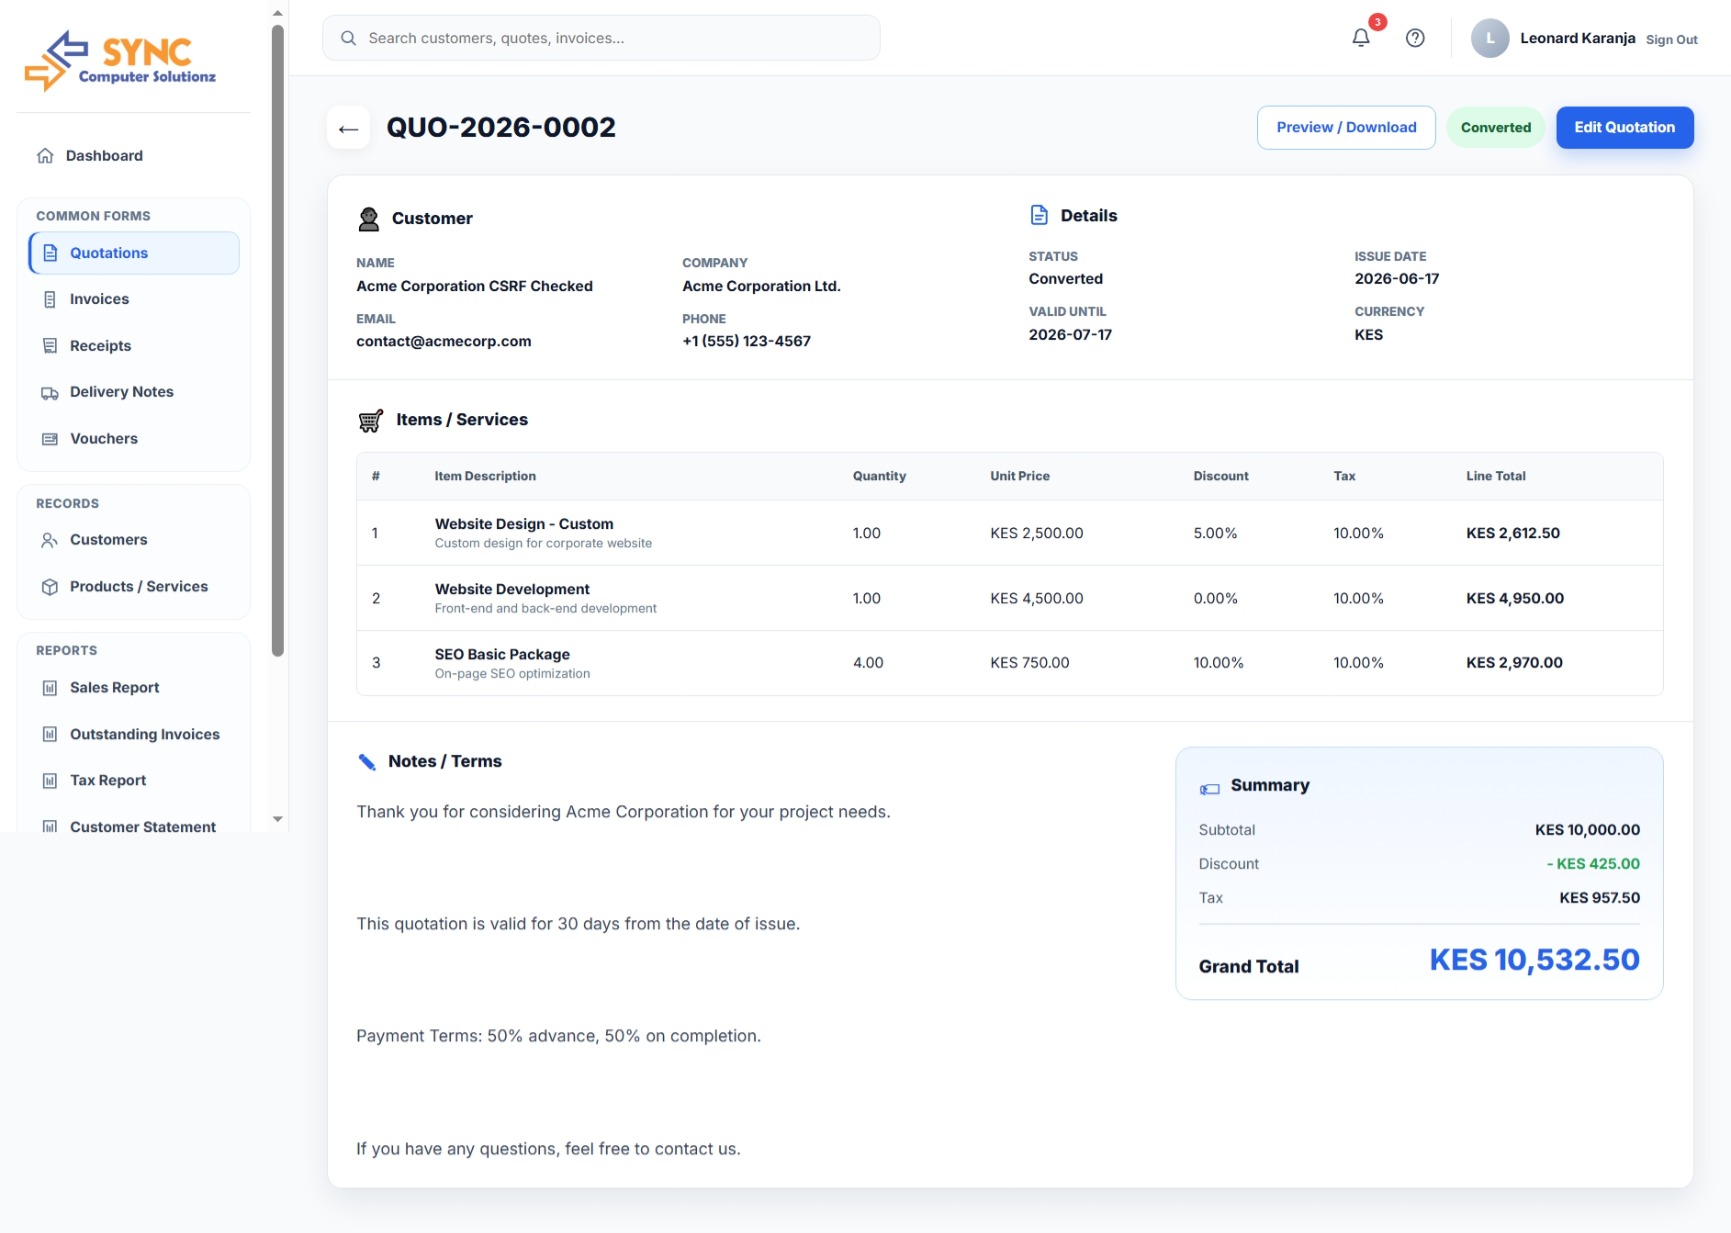The height and width of the screenshot is (1233, 1731).
Task: Navigate to Delivery Notes
Action: 133,392
